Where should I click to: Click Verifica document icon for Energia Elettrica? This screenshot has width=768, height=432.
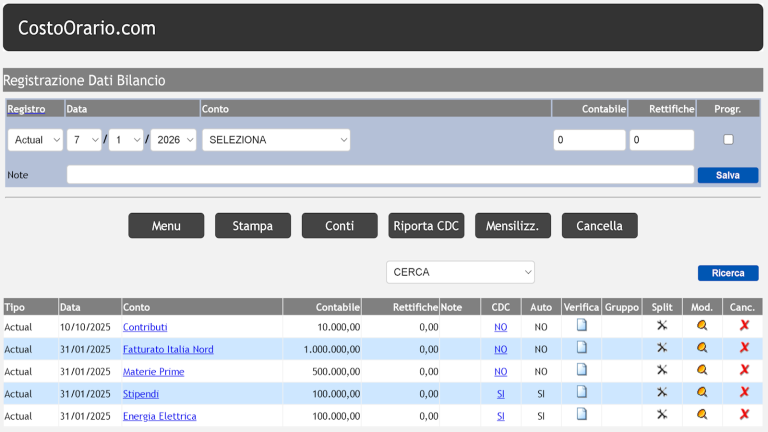(x=581, y=415)
